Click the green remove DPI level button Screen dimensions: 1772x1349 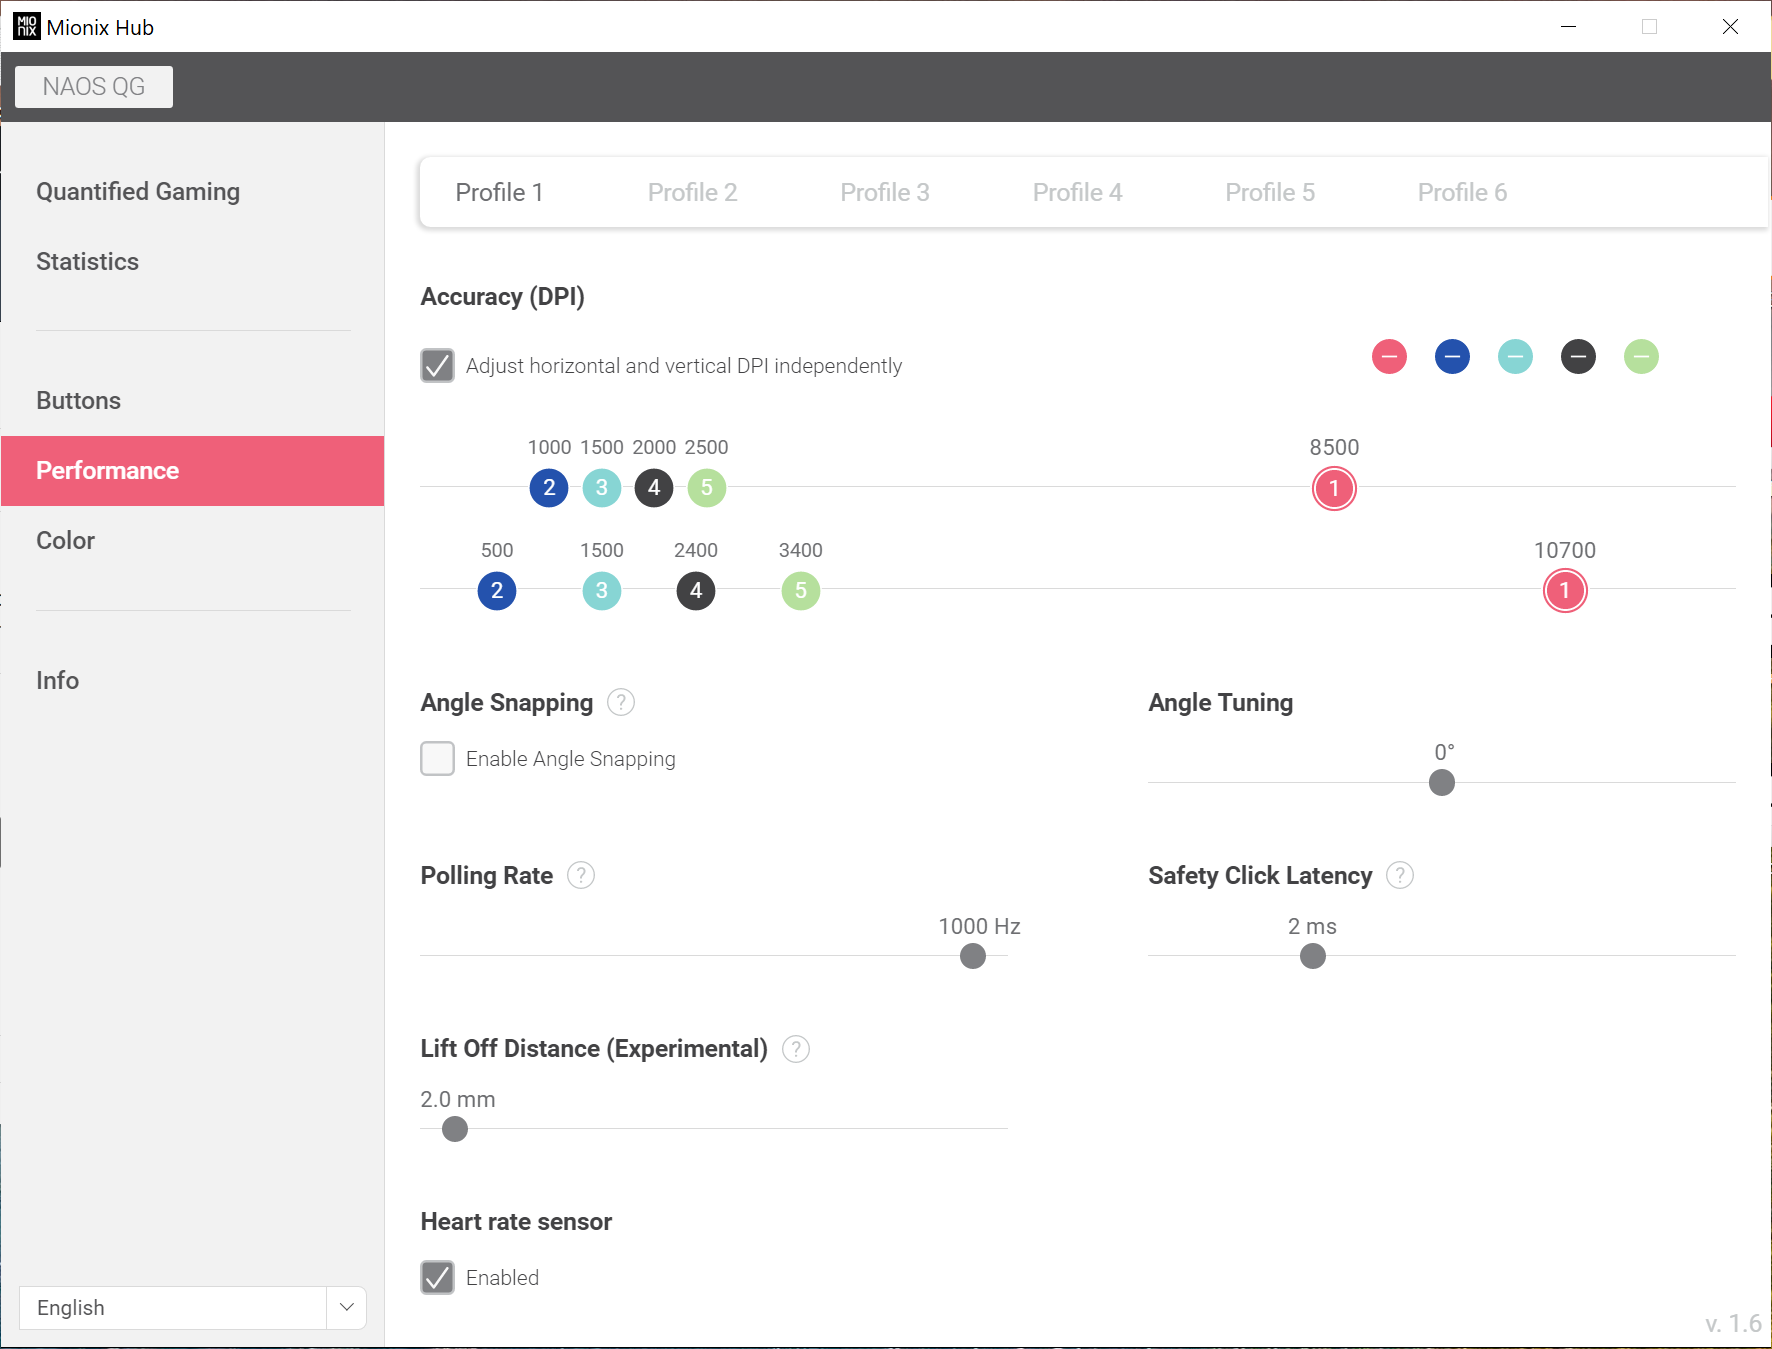[1641, 357]
